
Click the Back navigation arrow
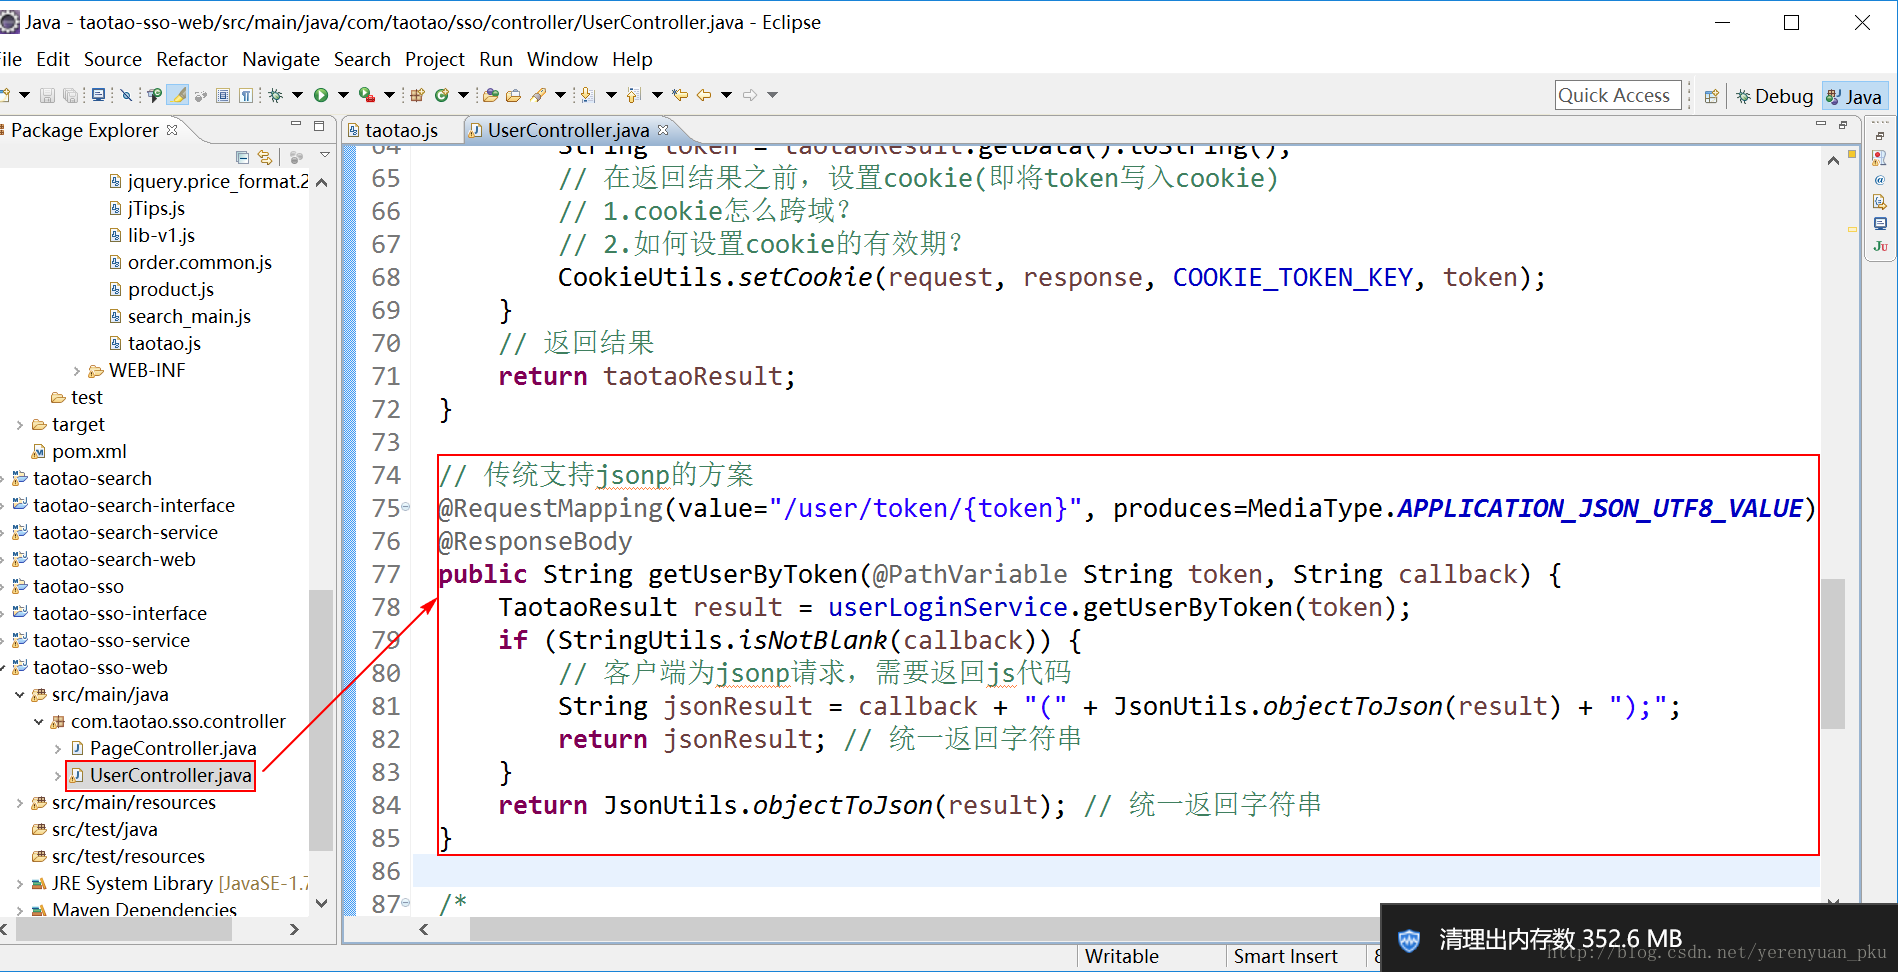[704, 95]
